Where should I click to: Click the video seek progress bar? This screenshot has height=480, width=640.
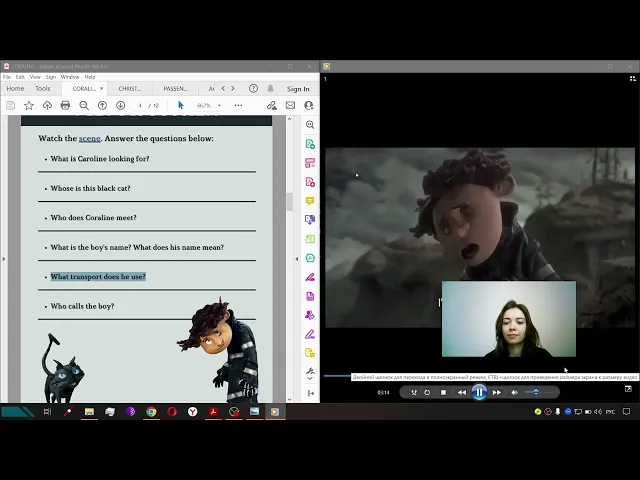(x=338, y=376)
